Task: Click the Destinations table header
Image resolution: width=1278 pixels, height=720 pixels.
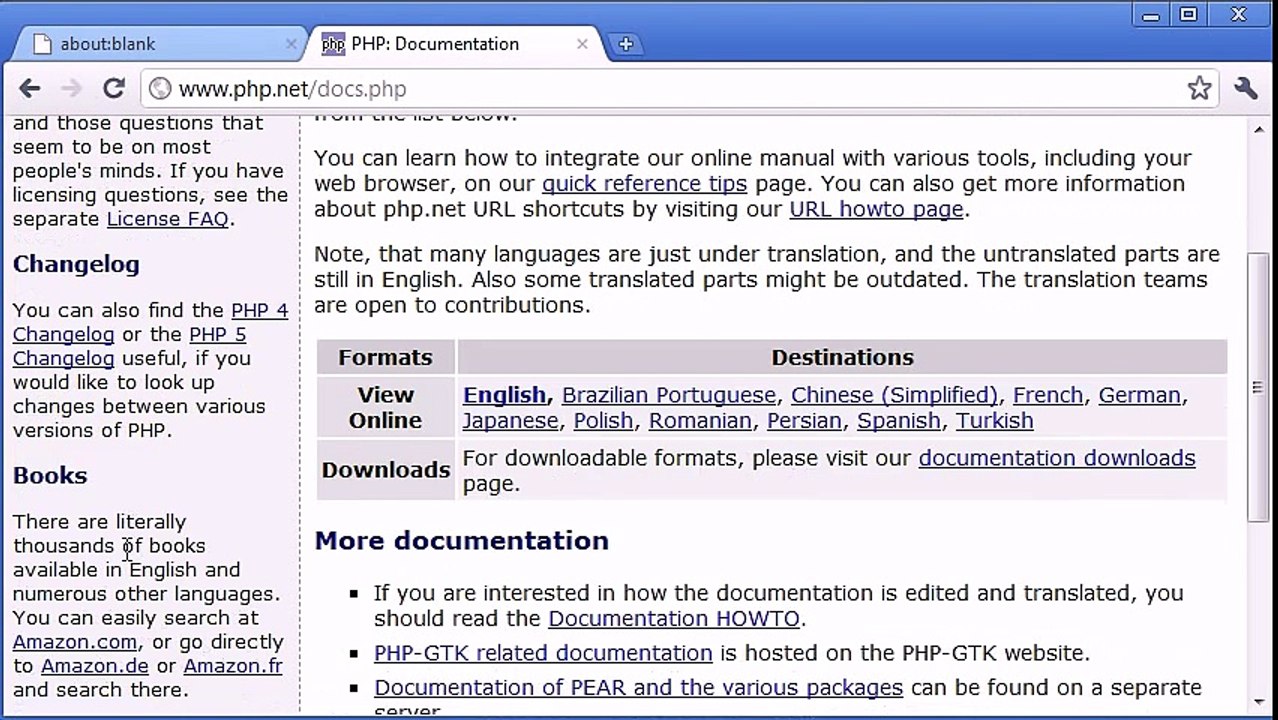Action: point(842,358)
